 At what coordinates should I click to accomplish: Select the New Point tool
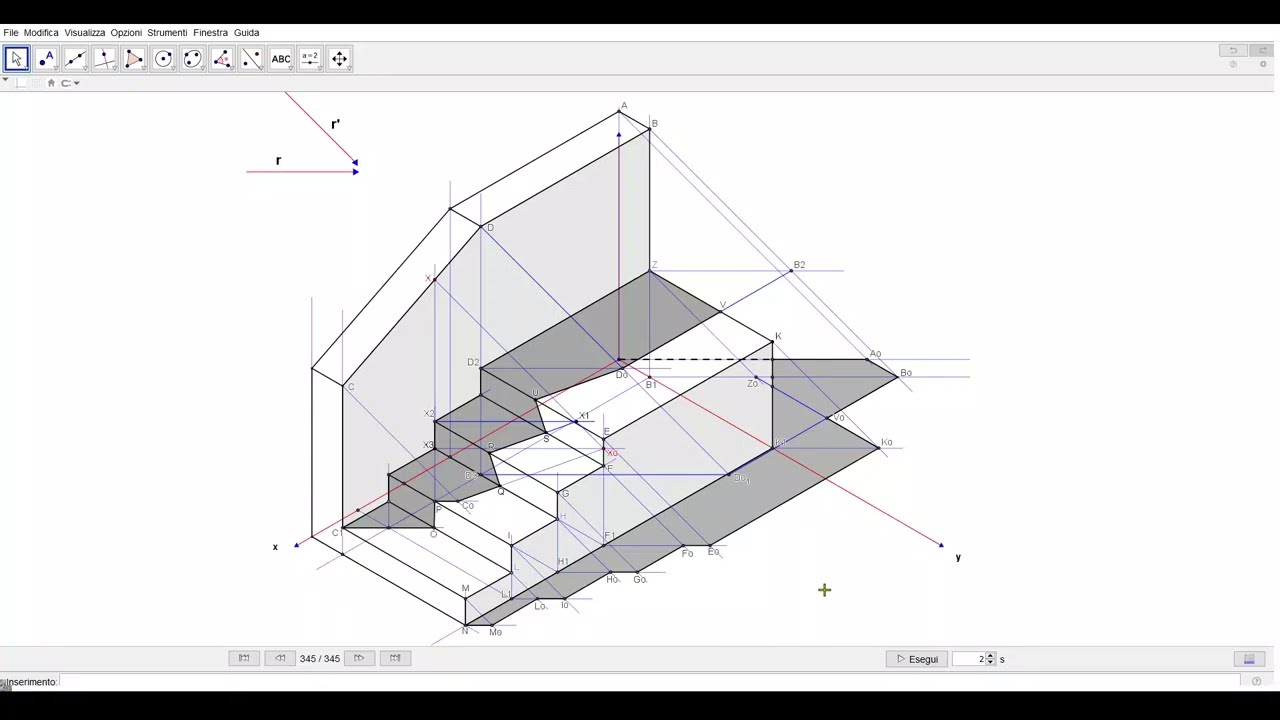click(x=46, y=59)
